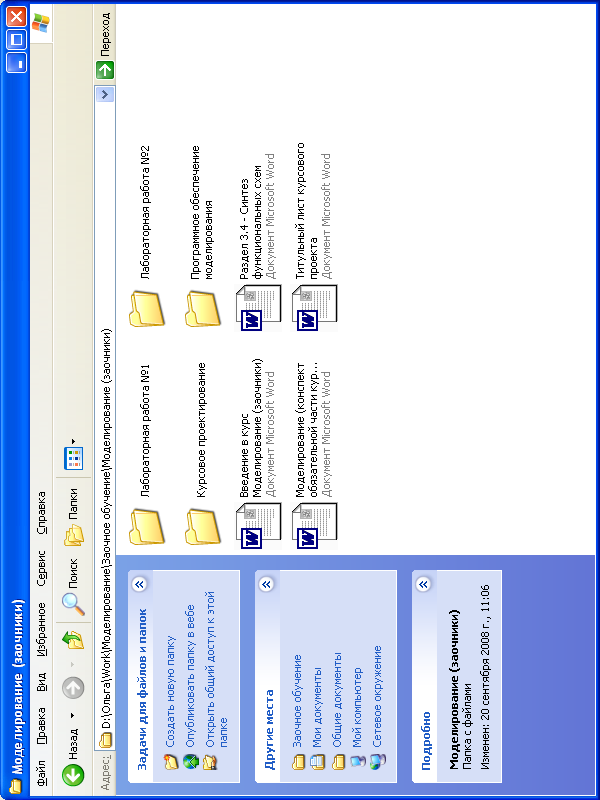Click the Мой компьютер icon
This screenshot has width=600, height=800.
click(x=358, y=762)
